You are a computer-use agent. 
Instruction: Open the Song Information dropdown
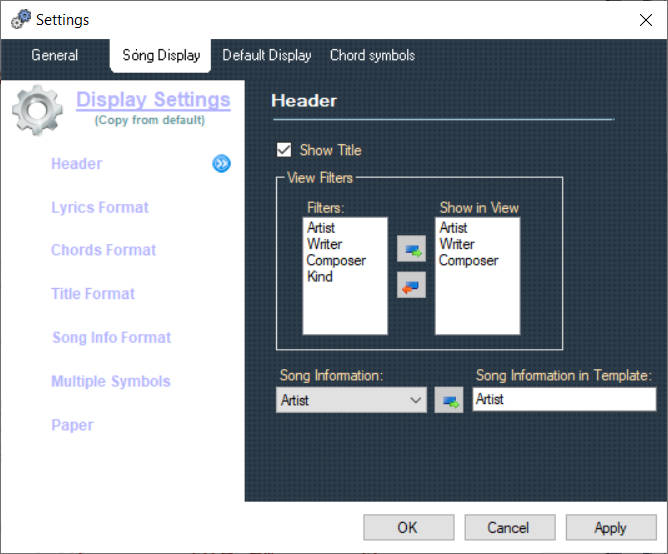pyautogui.click(x=352, y=400)
